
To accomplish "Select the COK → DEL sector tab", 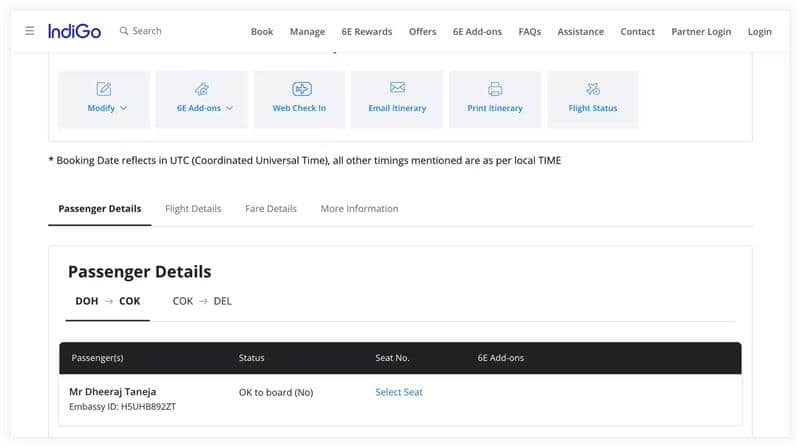I will click(x=202, y=301).
